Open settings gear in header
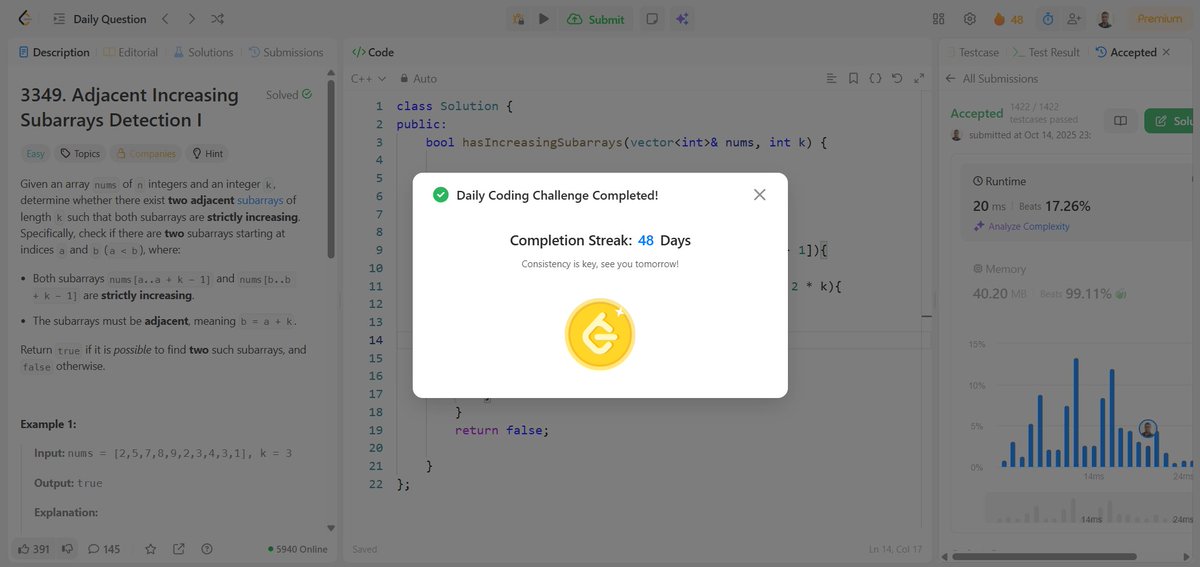Viewport: 1200px width, 567px height. 969,19
